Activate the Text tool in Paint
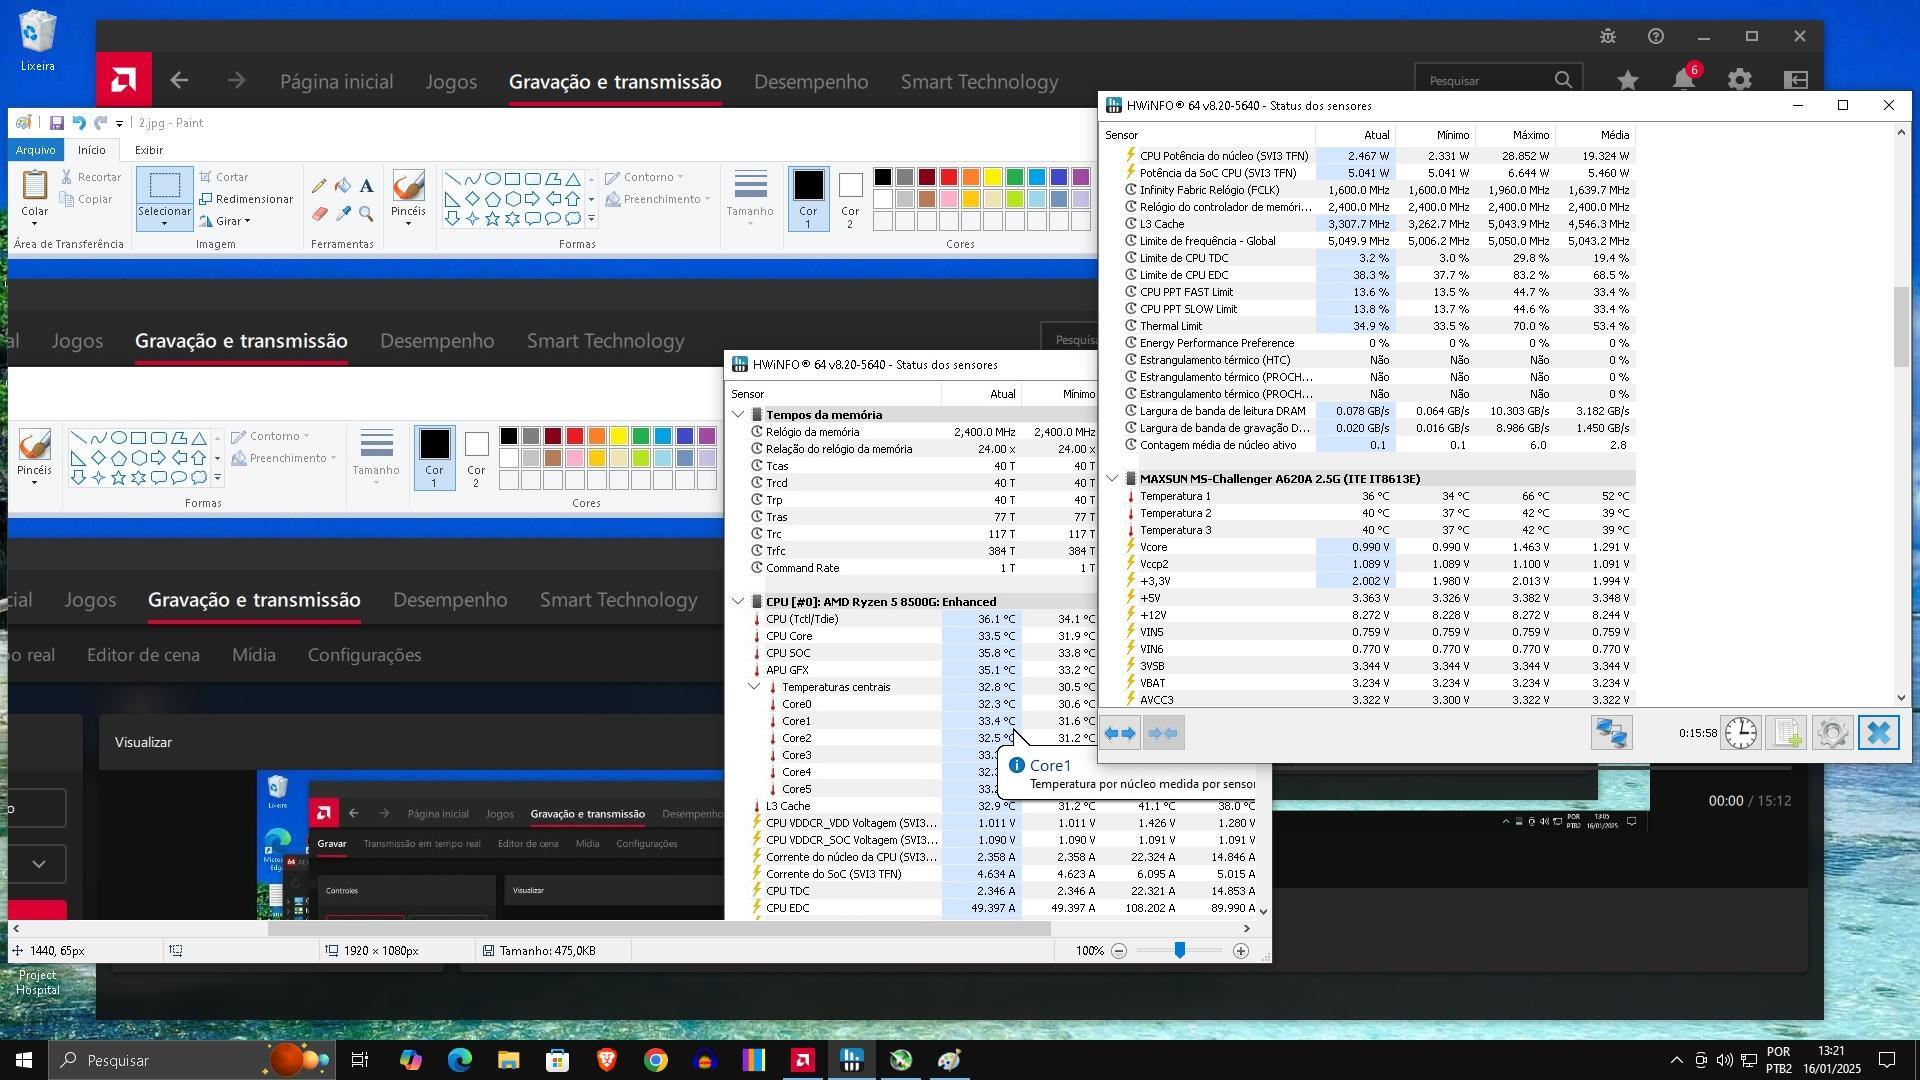Viewport: 1920px width, 1080px height. click(x=367, y=186)
